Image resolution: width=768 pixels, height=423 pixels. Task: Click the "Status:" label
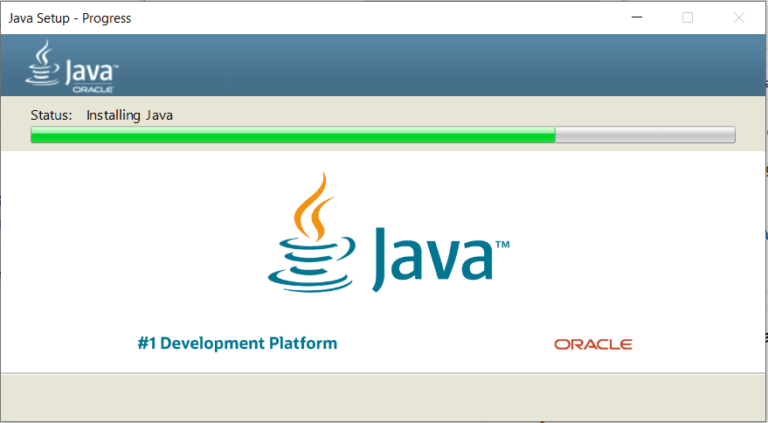pos(51,115)
